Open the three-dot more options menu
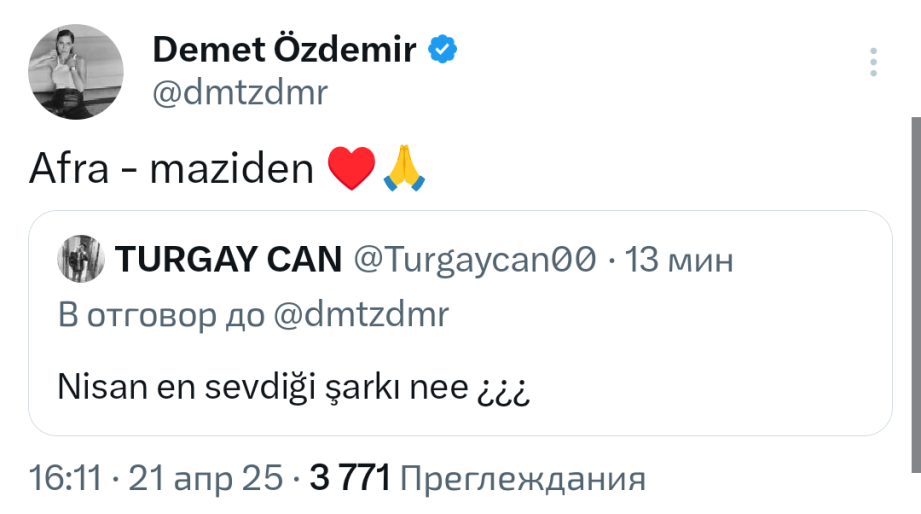Viewport: 921px width, 514px height. click(873, 62)
